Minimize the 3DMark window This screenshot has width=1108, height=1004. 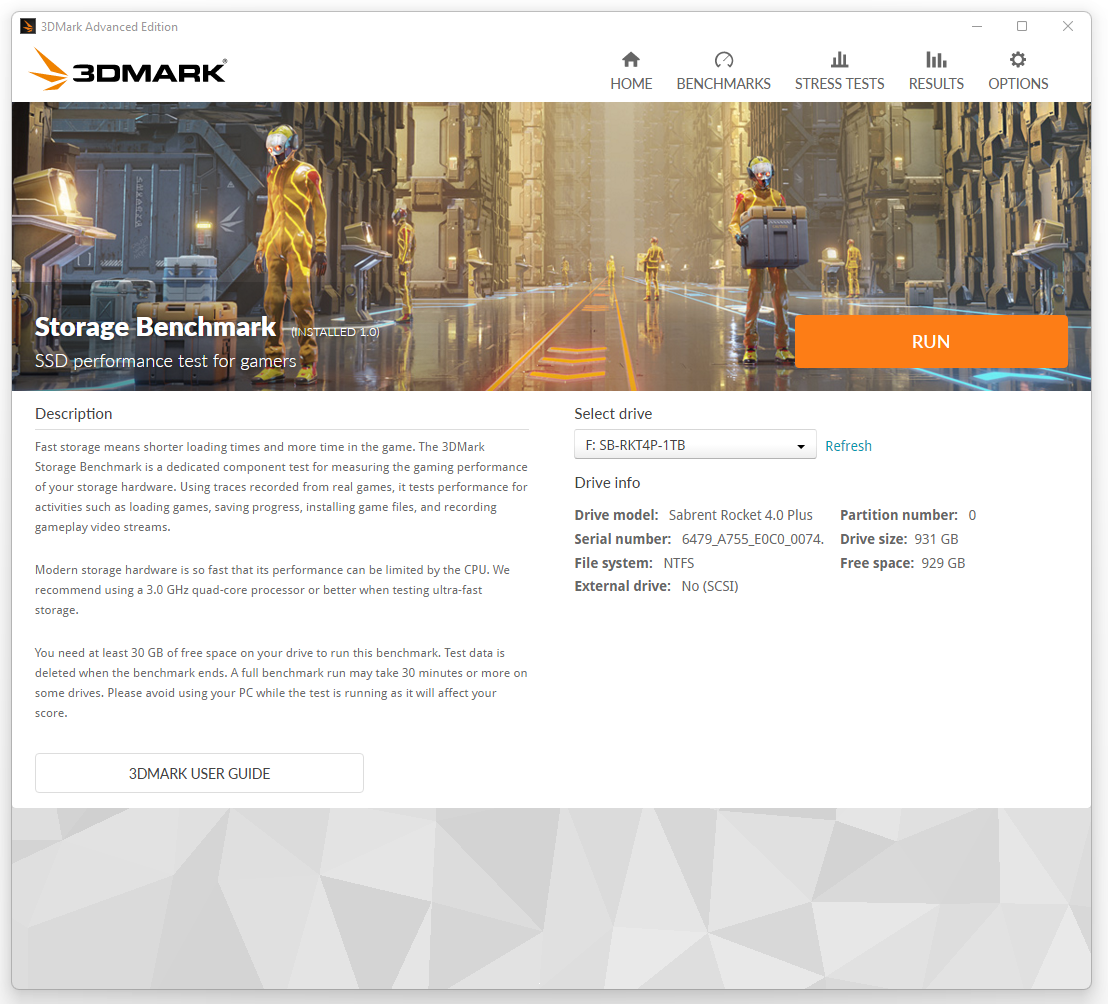(977, 26)
